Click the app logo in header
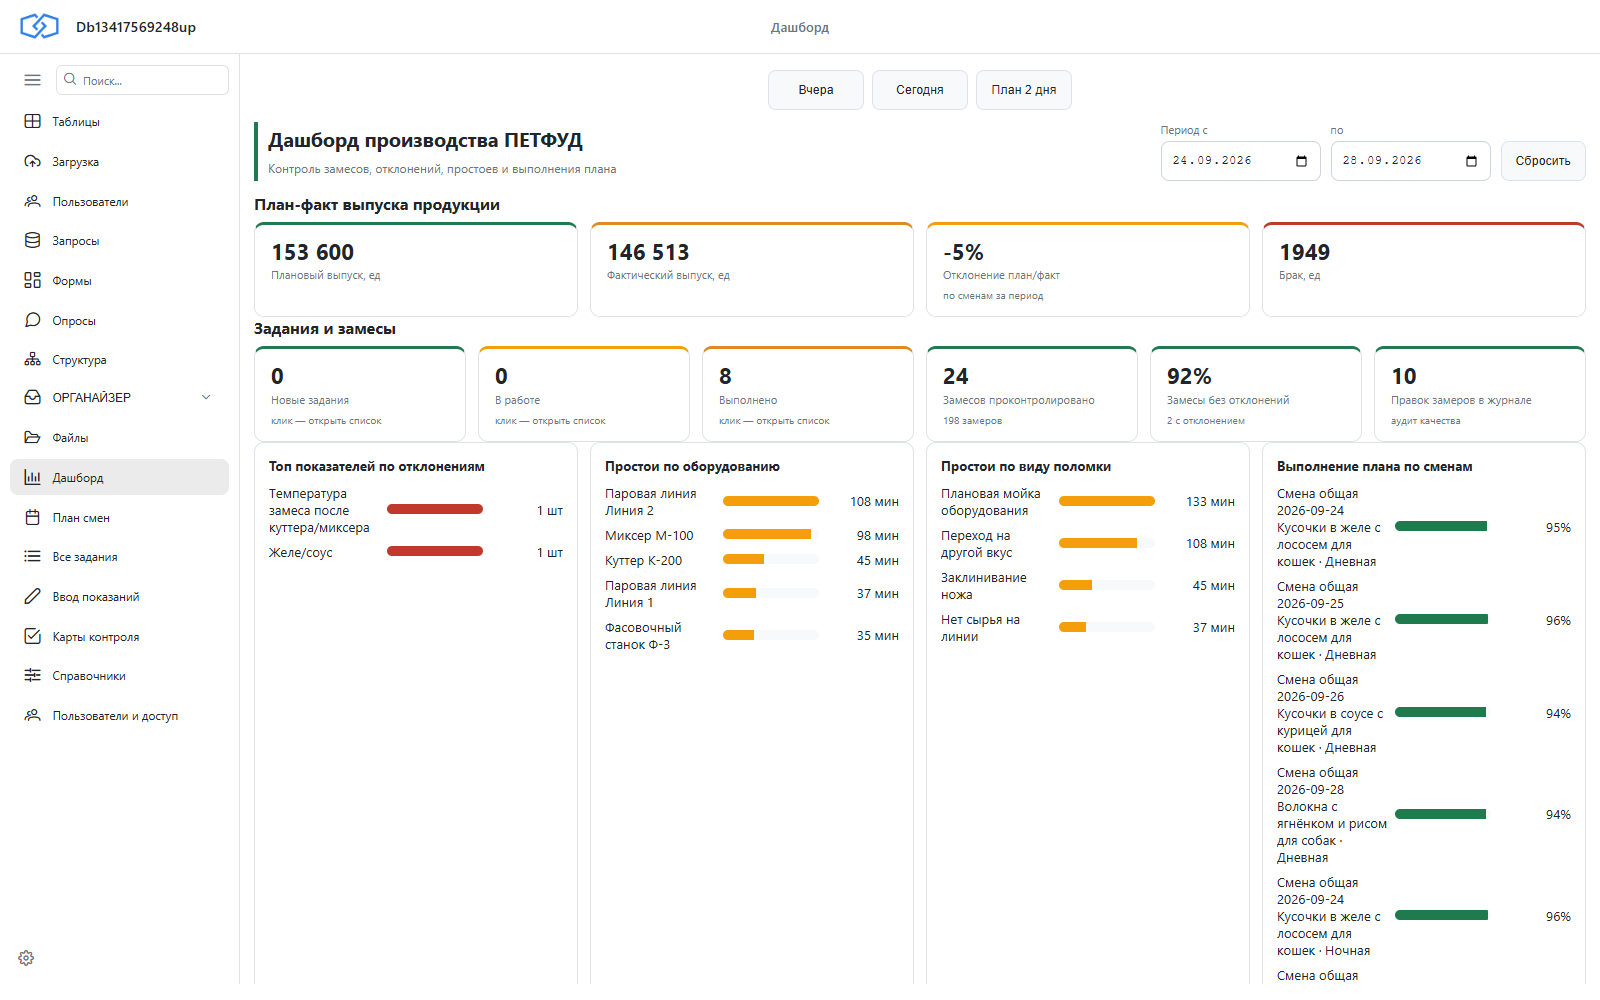Viewport: 1600px width, 1000px height. [39, 26]
